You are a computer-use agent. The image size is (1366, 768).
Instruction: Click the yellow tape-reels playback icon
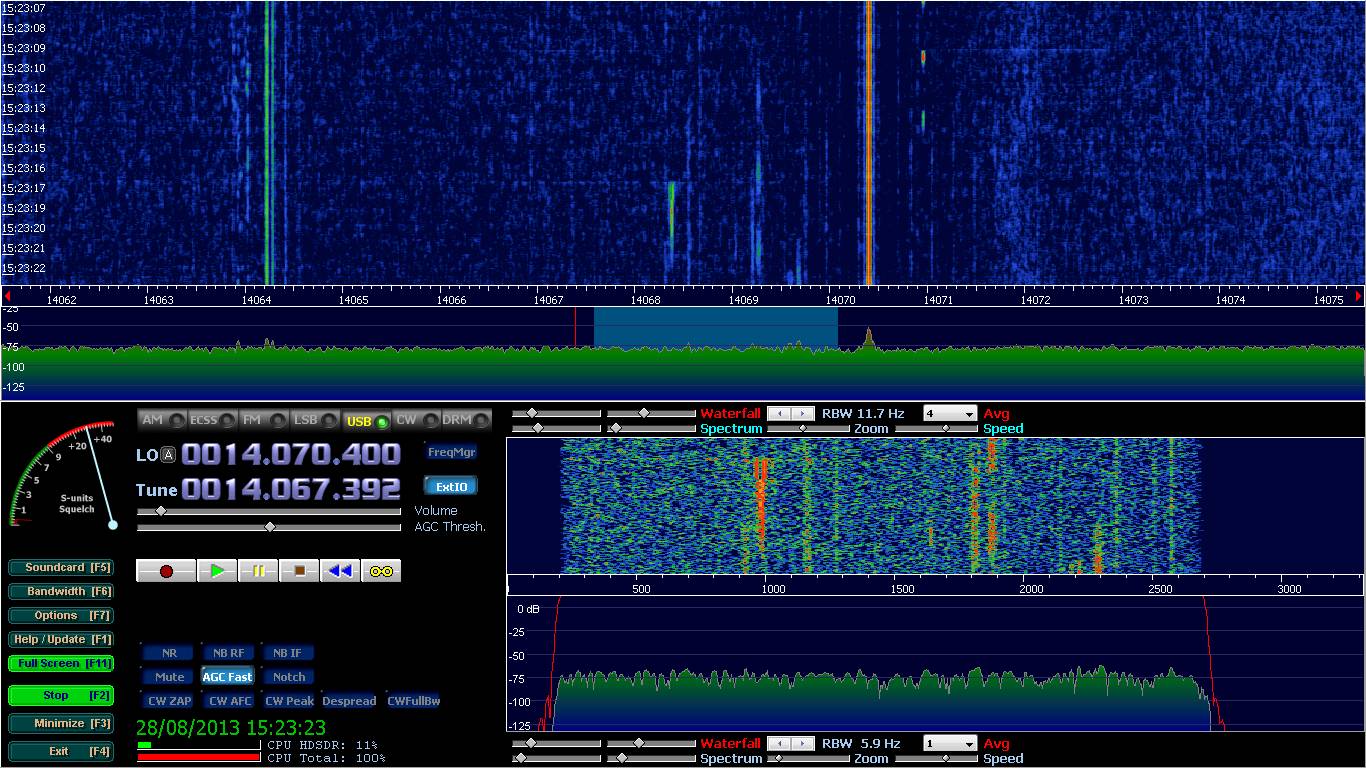(x=380, y=570)
